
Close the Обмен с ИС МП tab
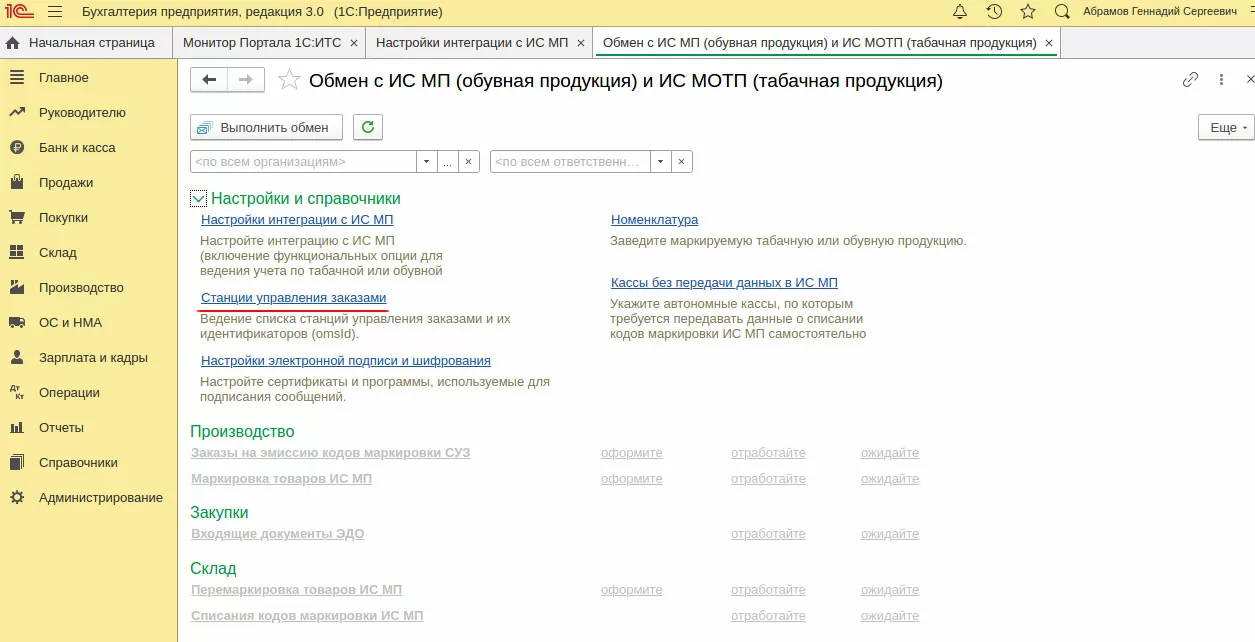click(1049, 43)
